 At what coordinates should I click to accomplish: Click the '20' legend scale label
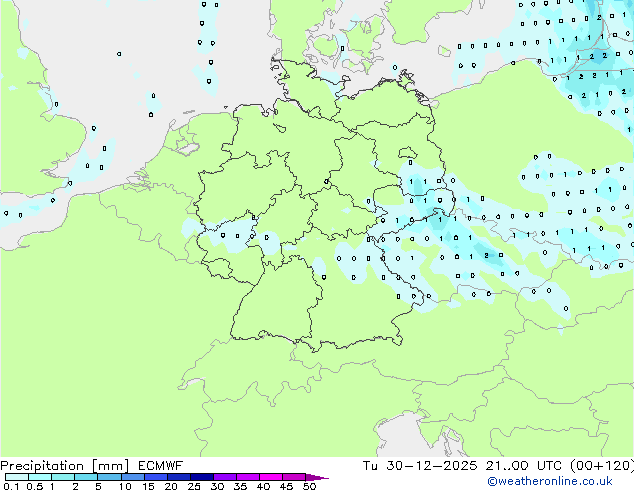(171, 486)
